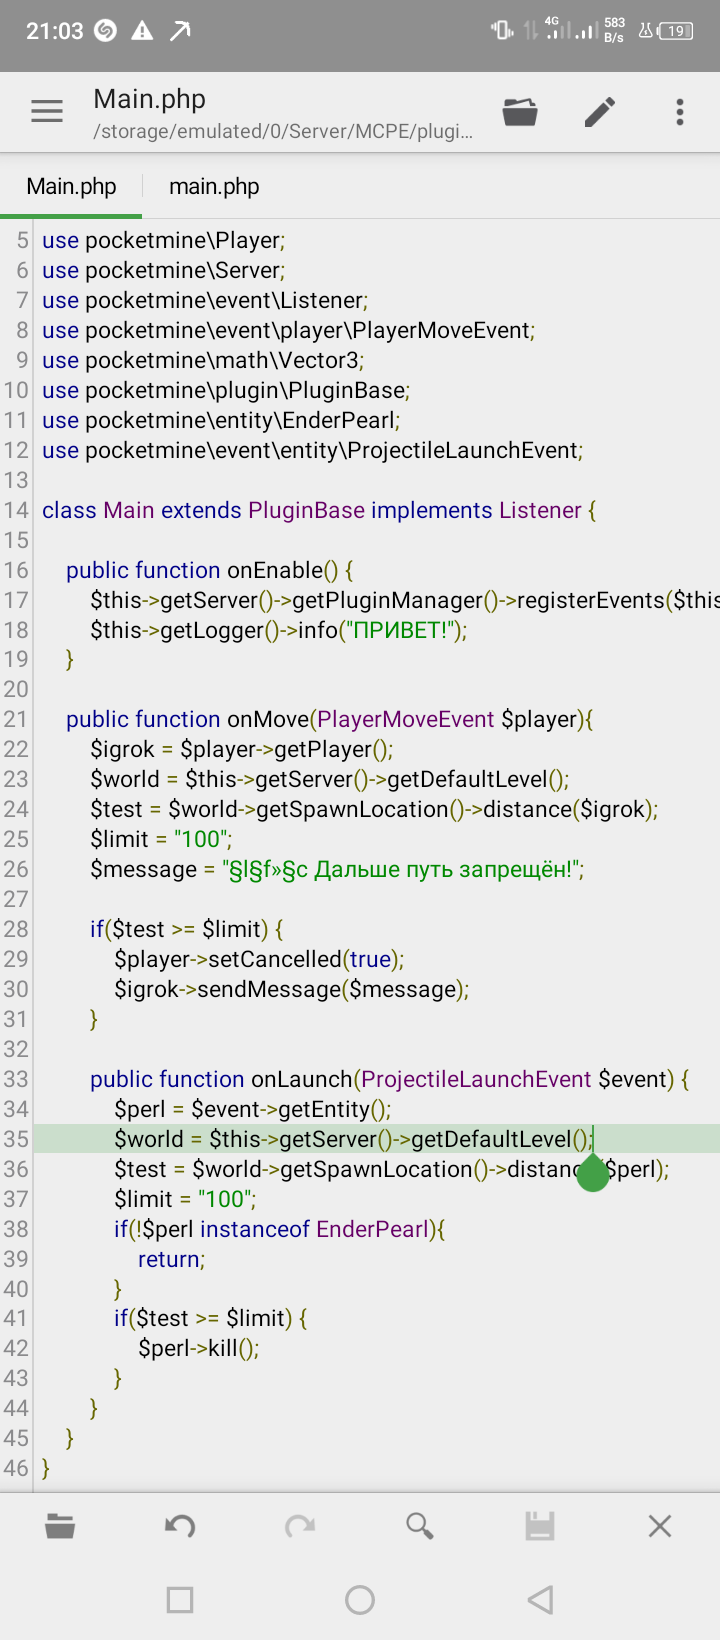Screen dimensions: 720x1640
Task: Open search with the magnifier icon
Action: click(420, 1526)
